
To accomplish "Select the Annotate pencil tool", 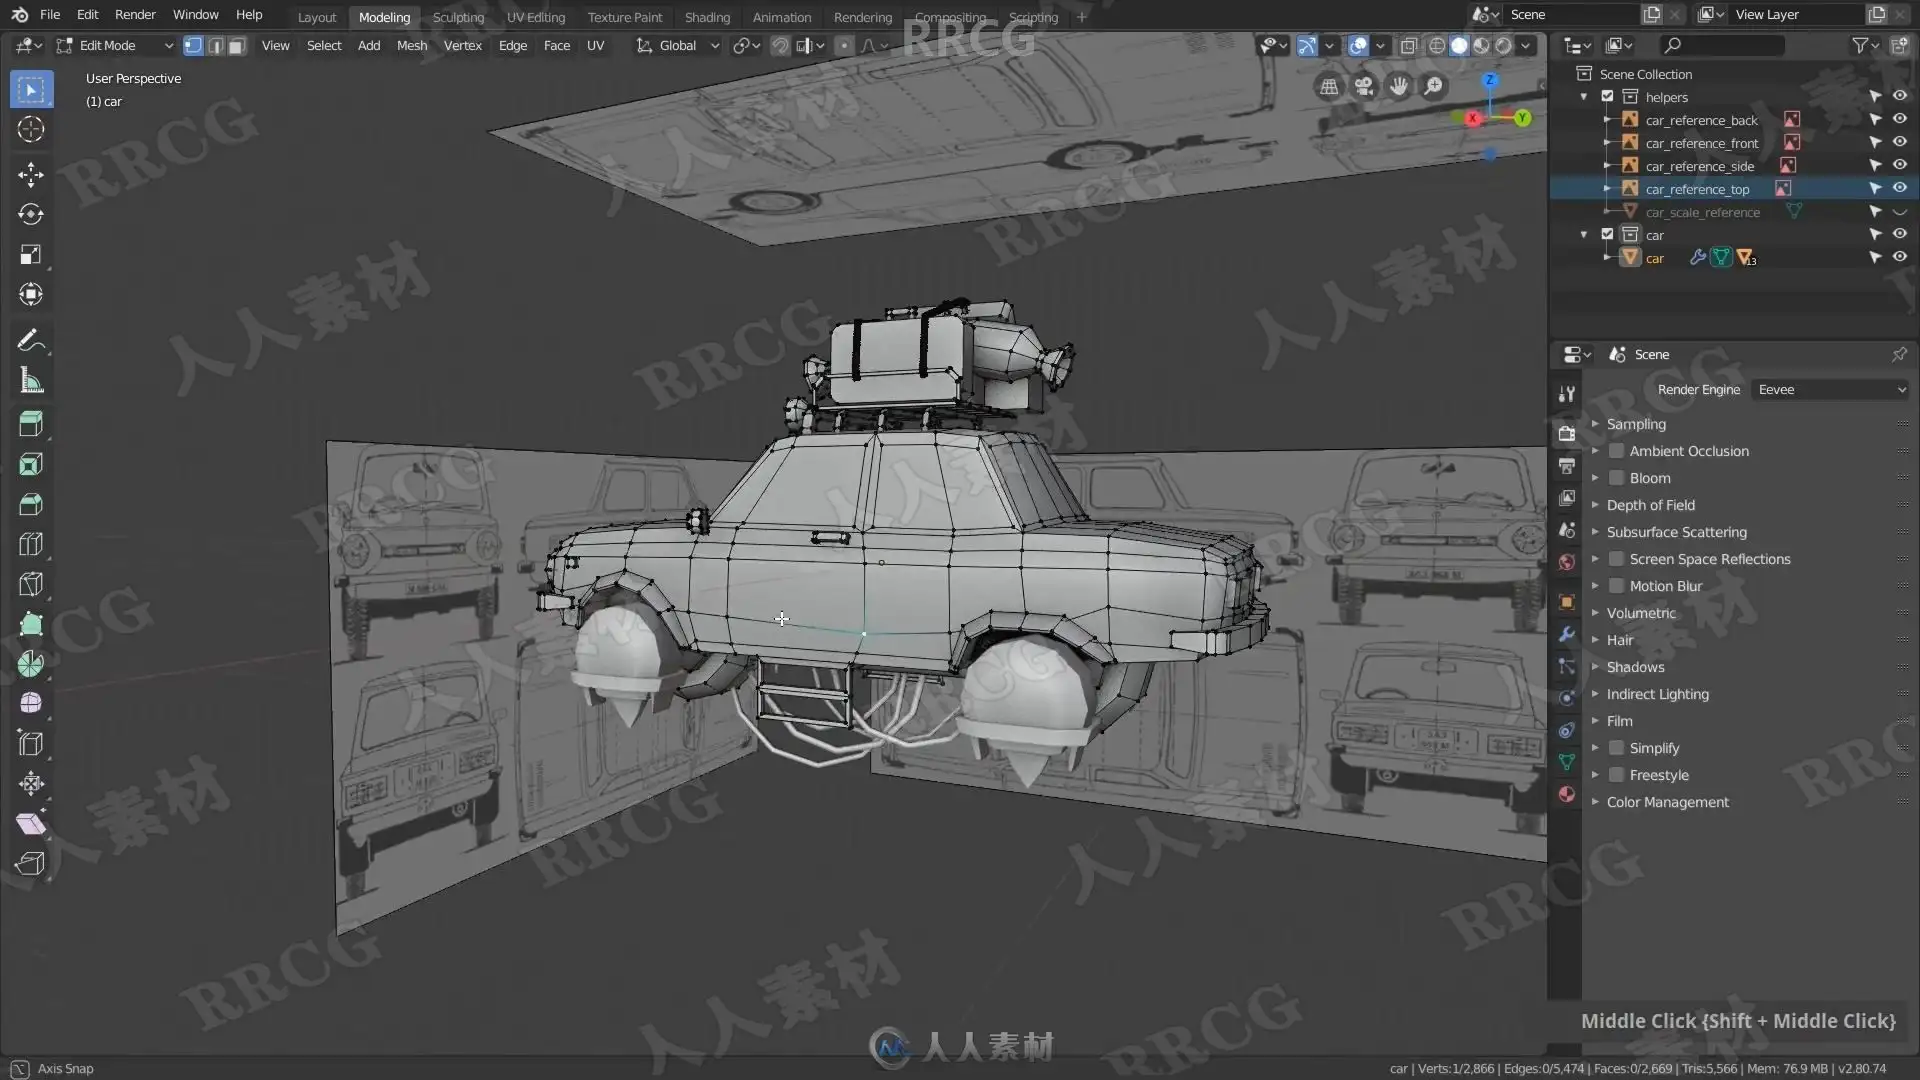I will [30, 341].
